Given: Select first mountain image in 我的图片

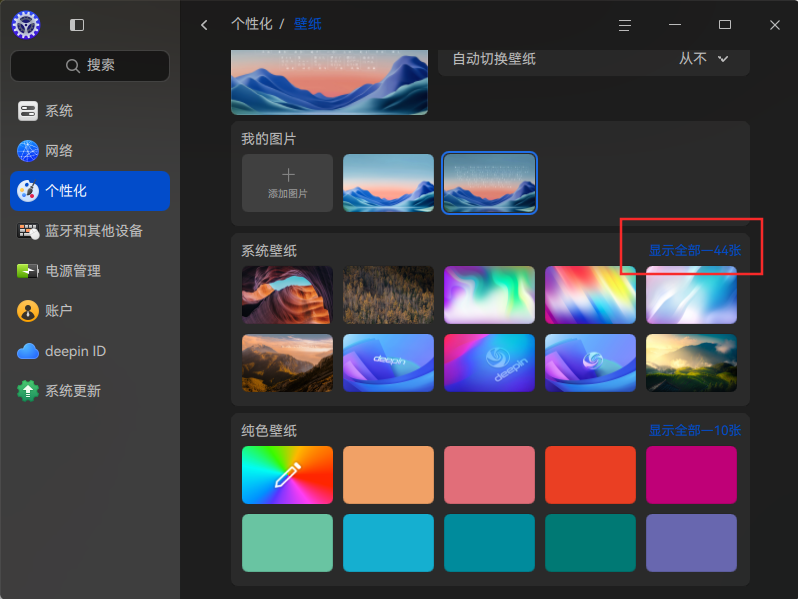Looking at the screenshot, I should click(x=388, y=183).
